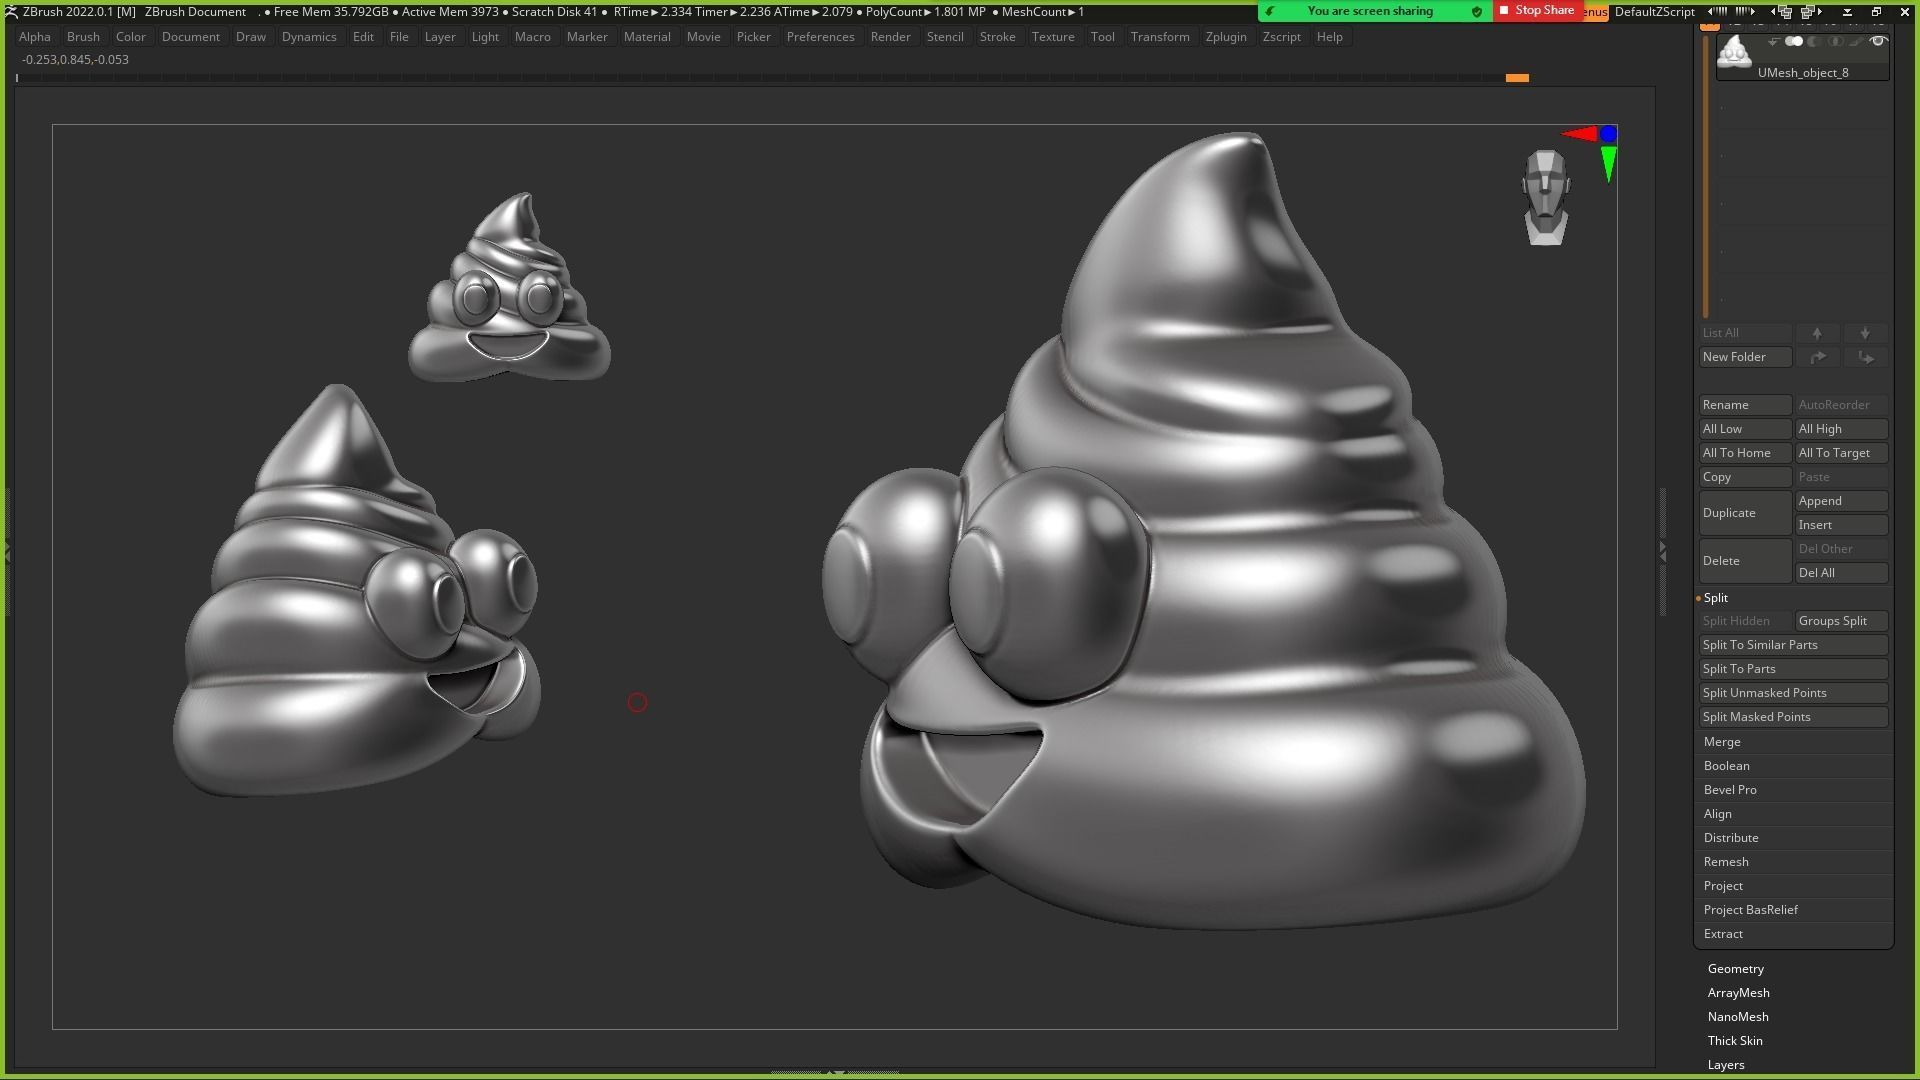Open the Preferences menu
1920x1080 pixels.
point(820,37)
